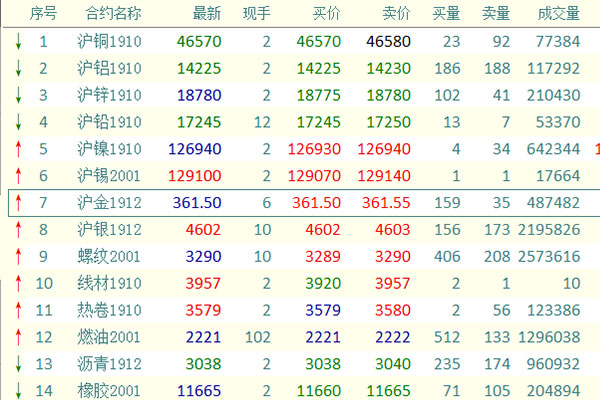Sort by the 合约名称 column header
Viewport: 600px width, 400px height.
(113, 14)
